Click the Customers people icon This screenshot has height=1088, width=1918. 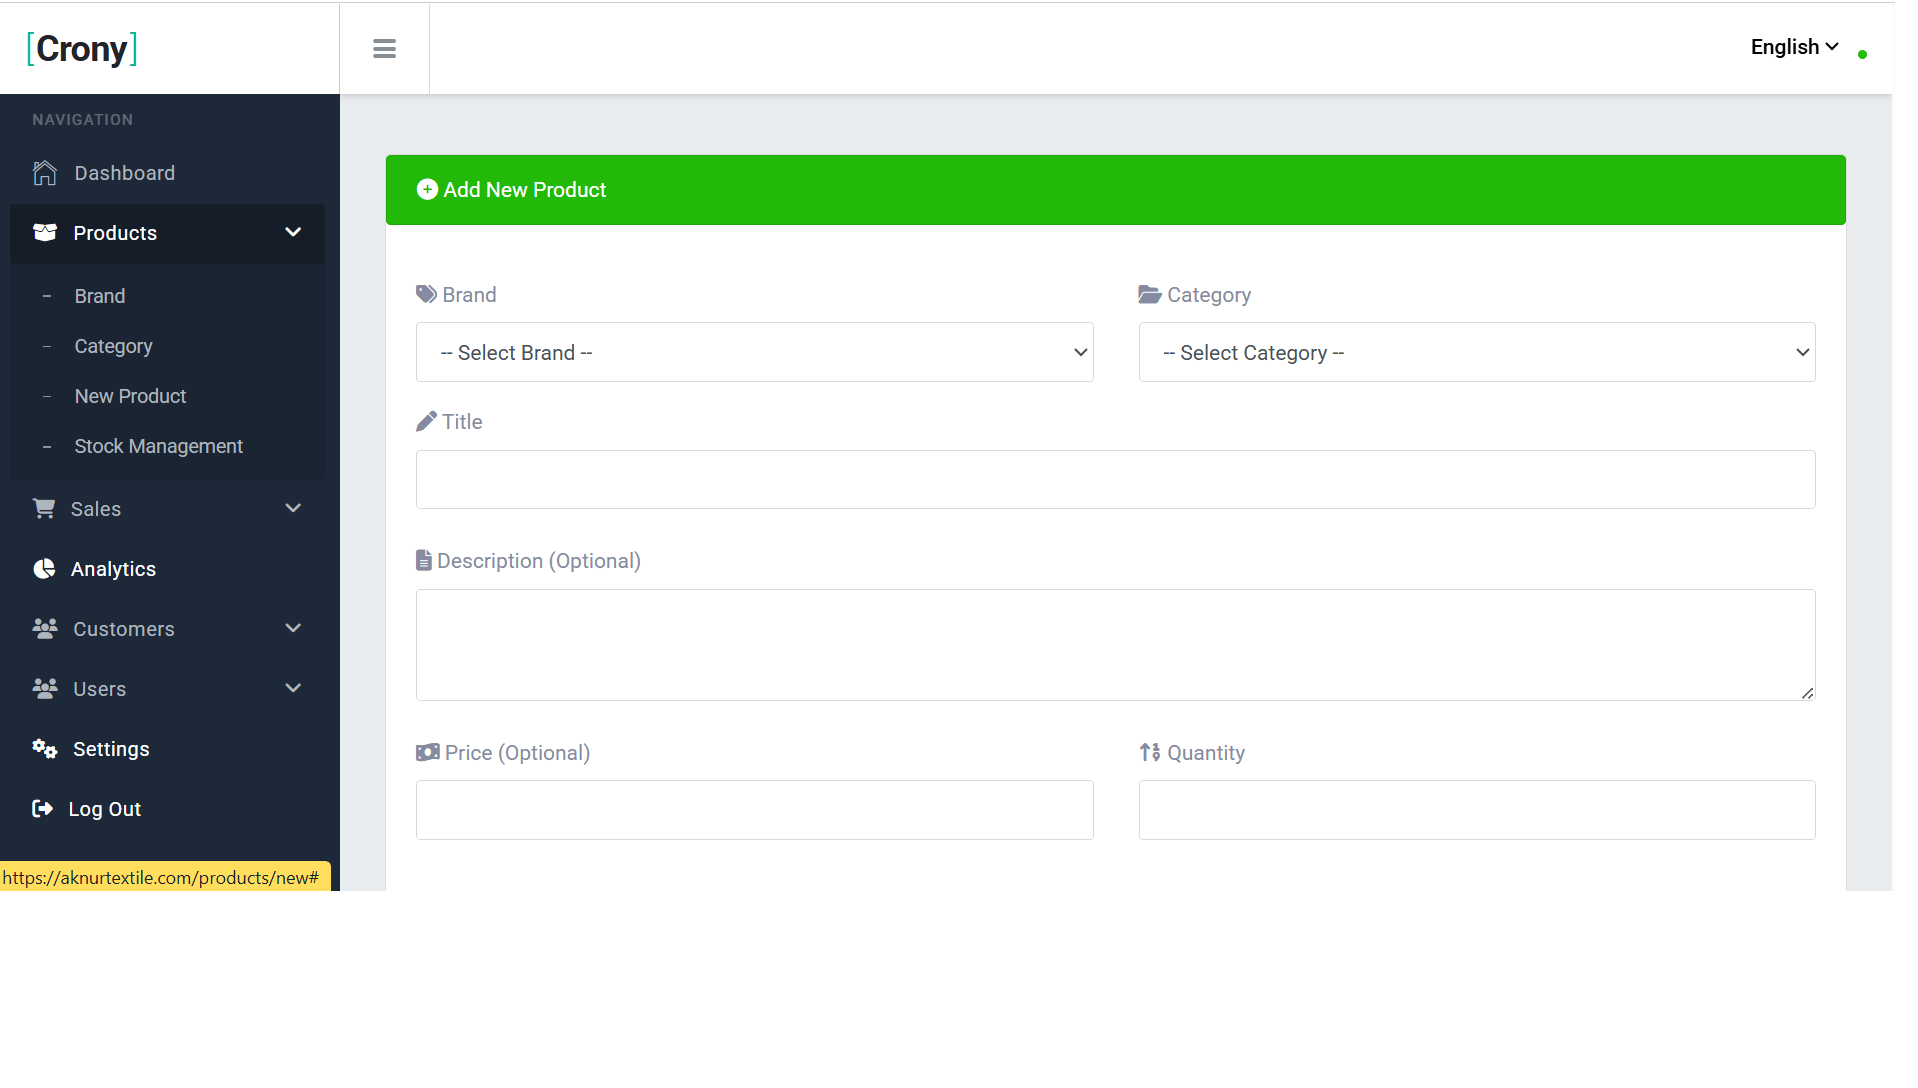[x=45, y=628]
